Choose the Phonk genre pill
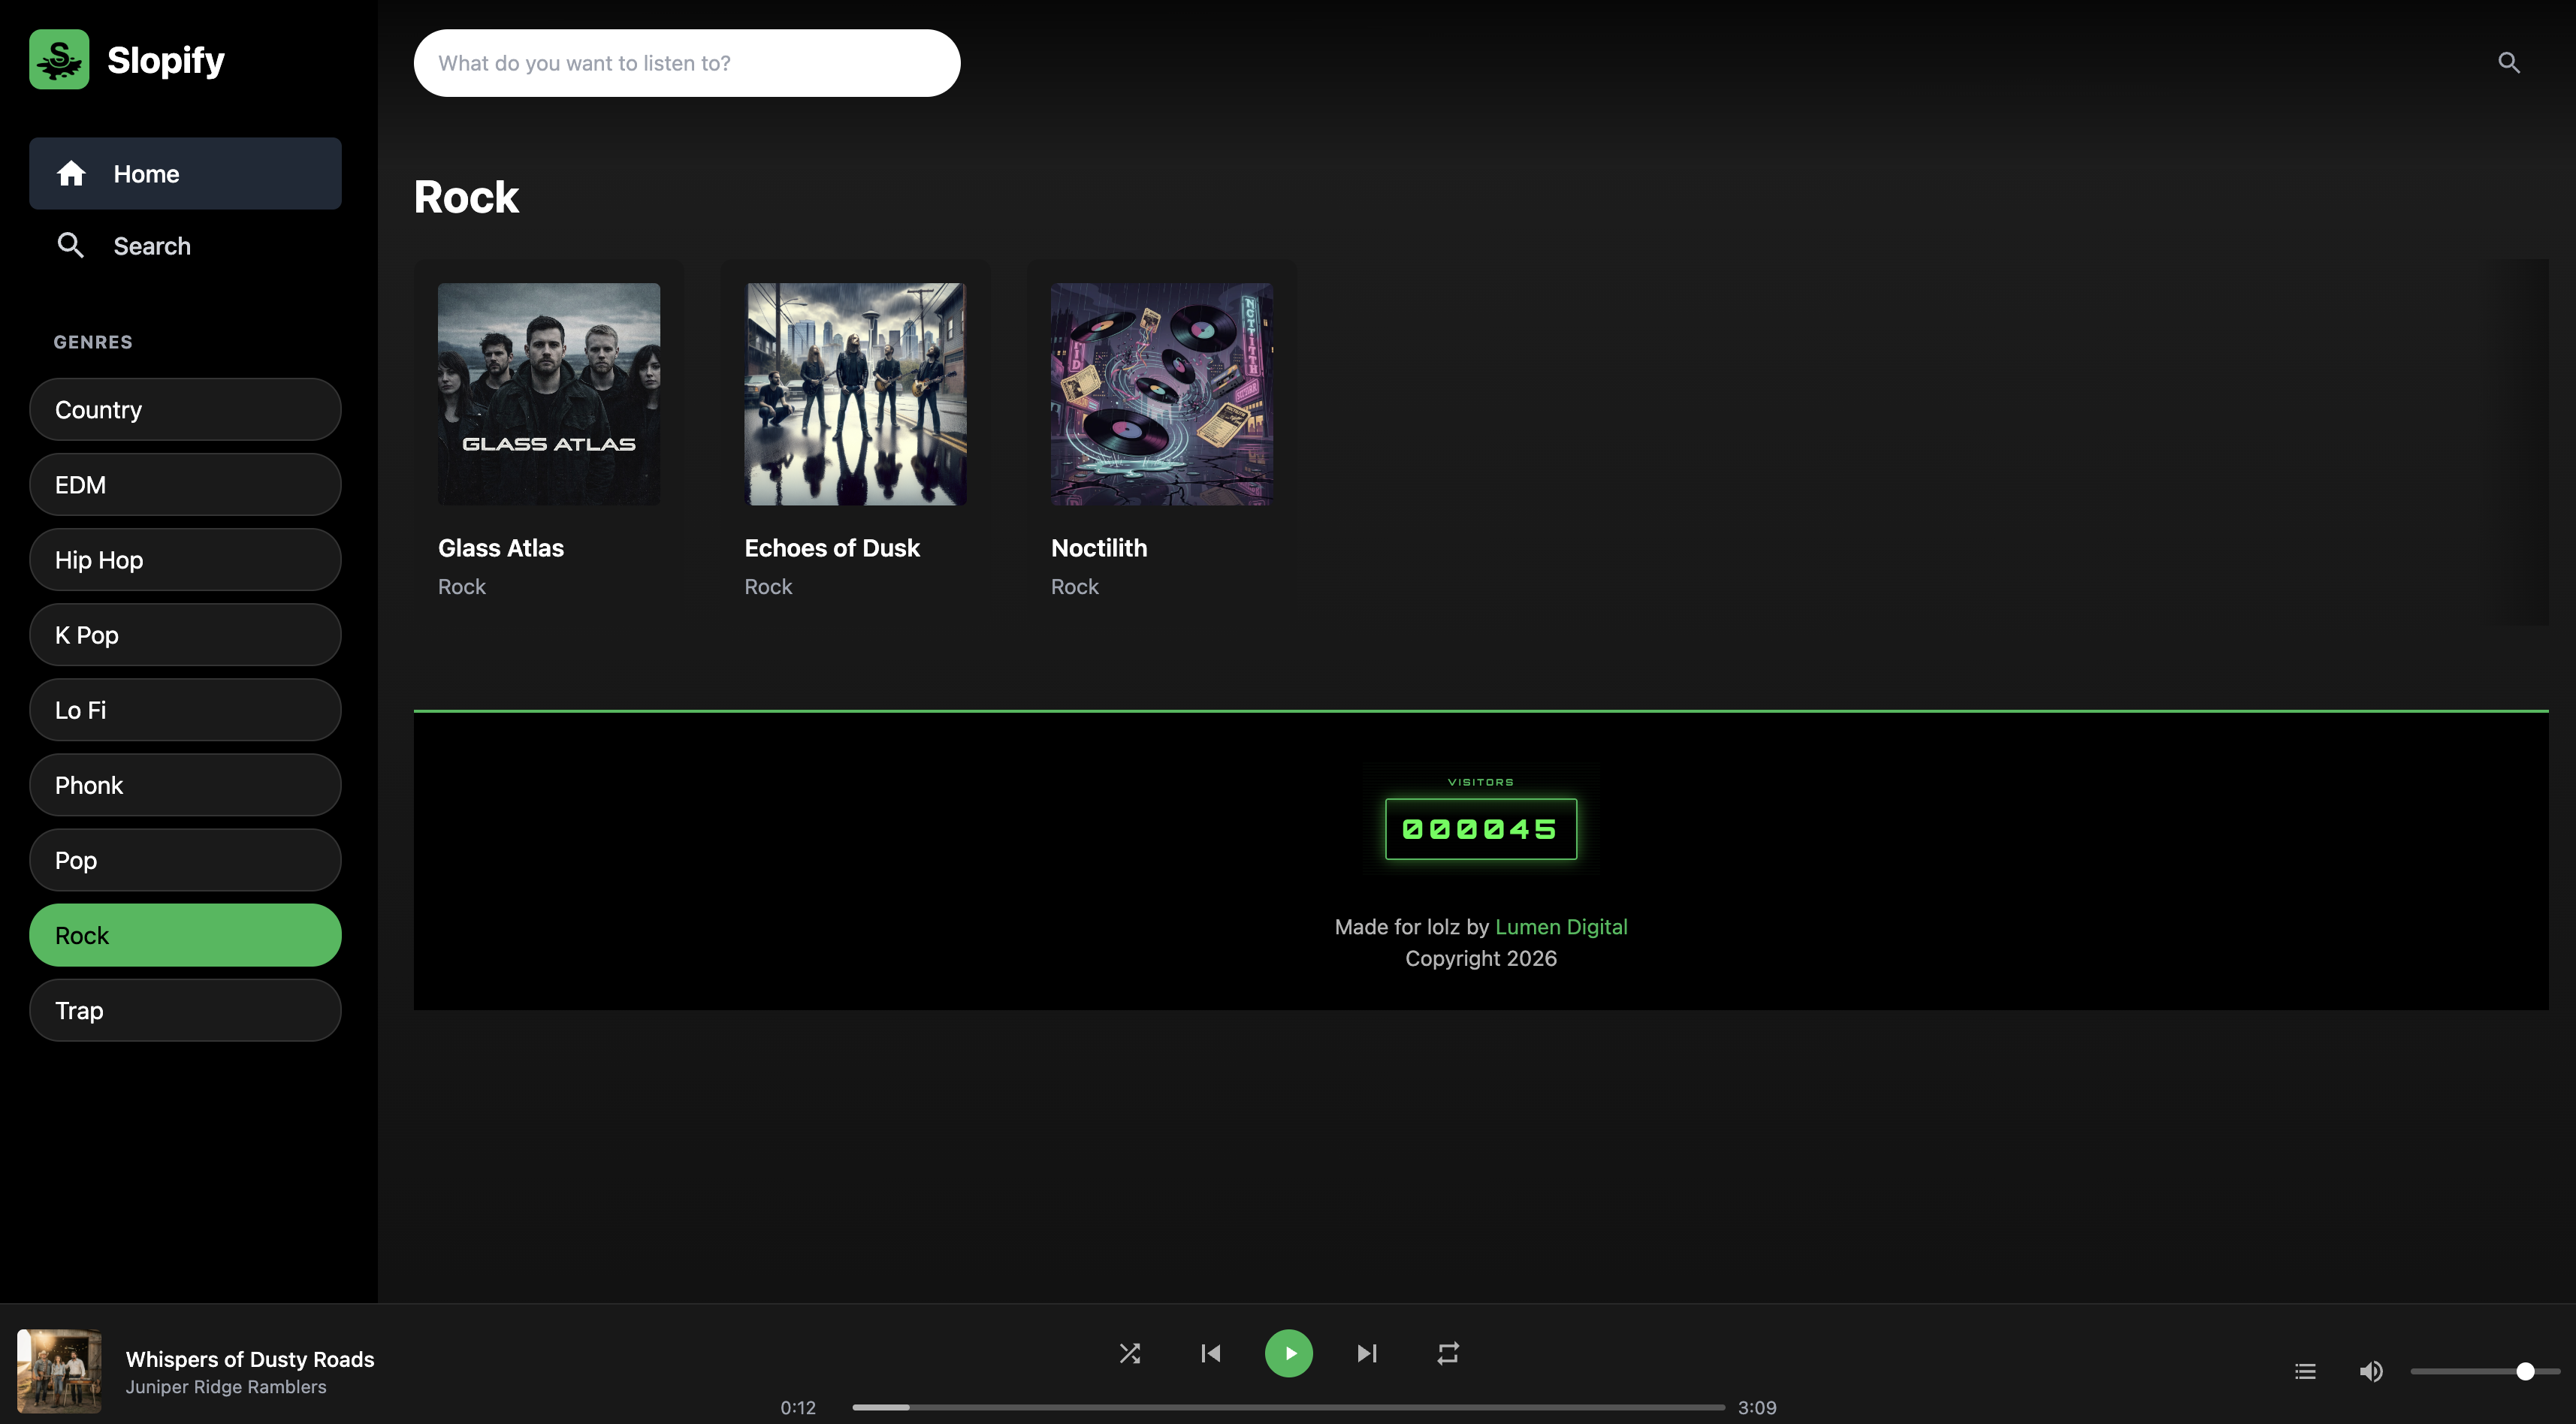2576x1424 pixels. (185, 785)
